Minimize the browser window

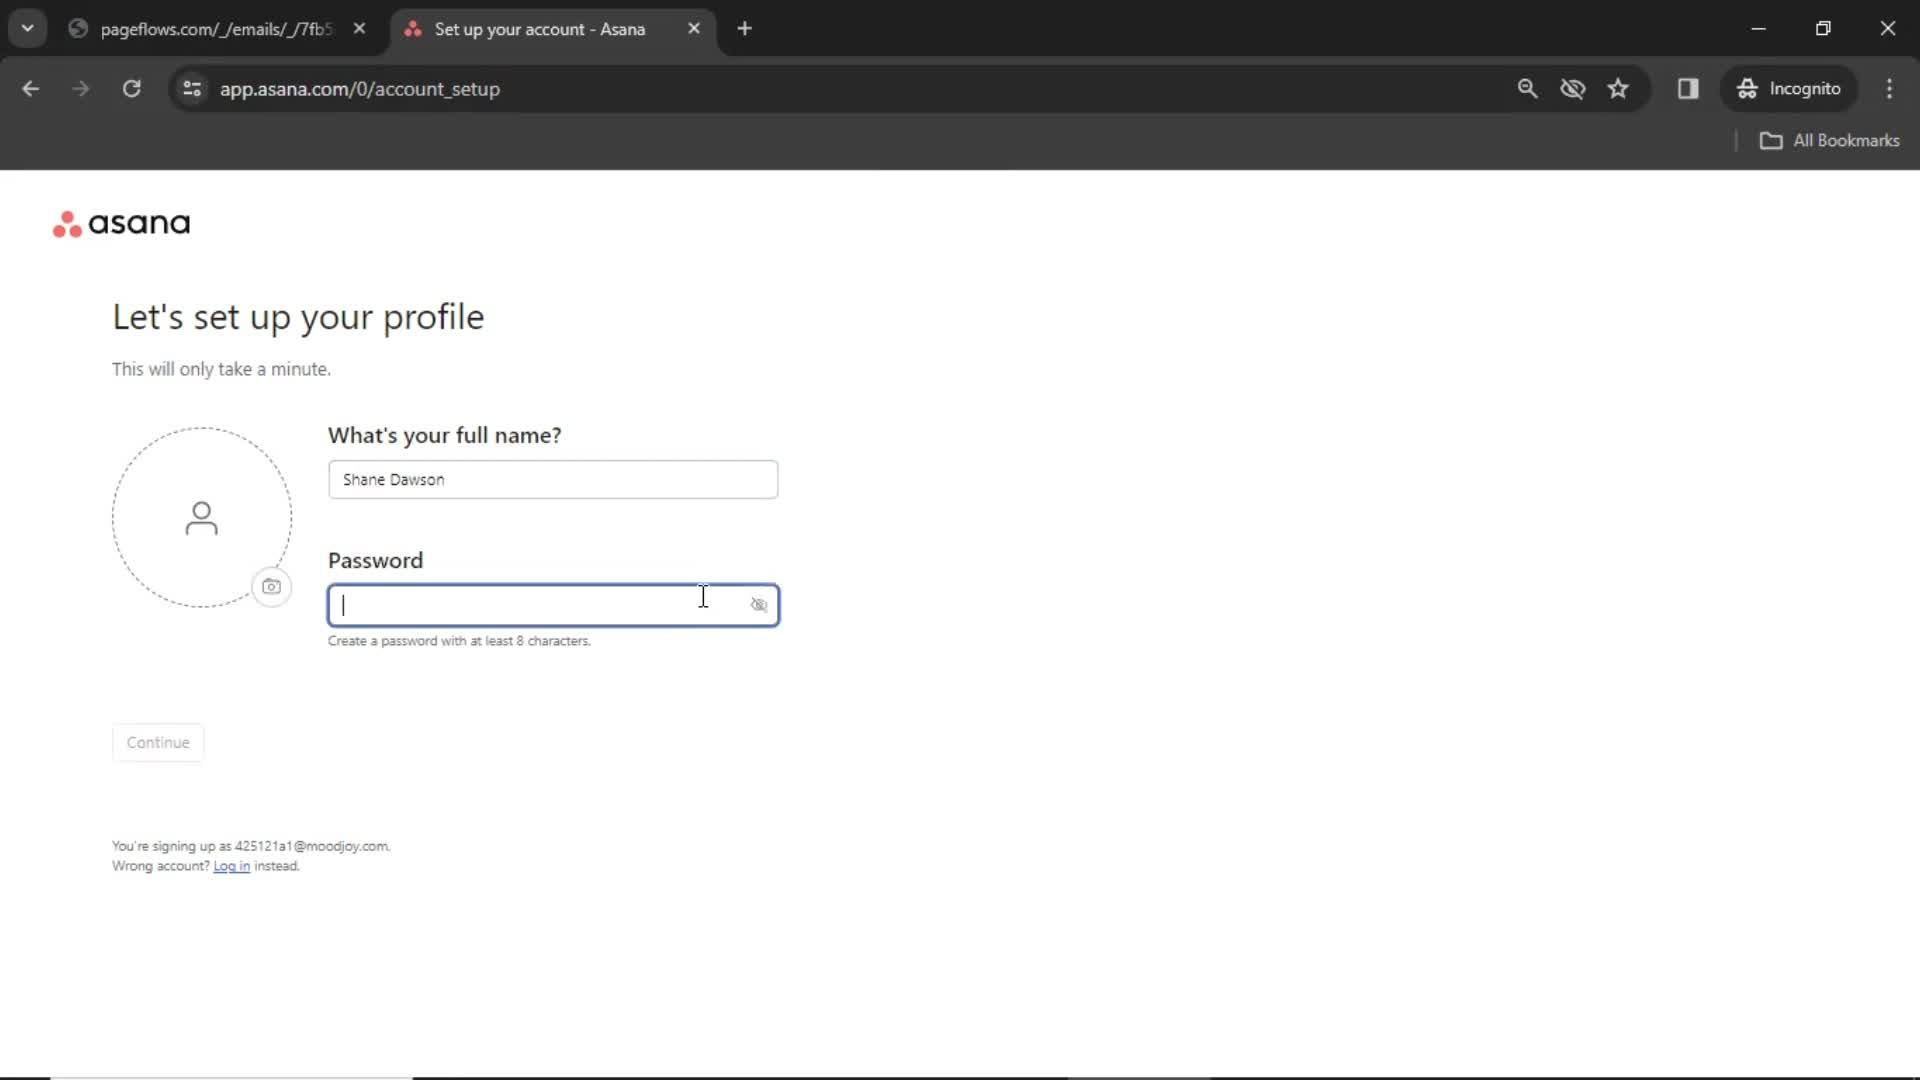pyautogui.click(x=1758, y=29)
